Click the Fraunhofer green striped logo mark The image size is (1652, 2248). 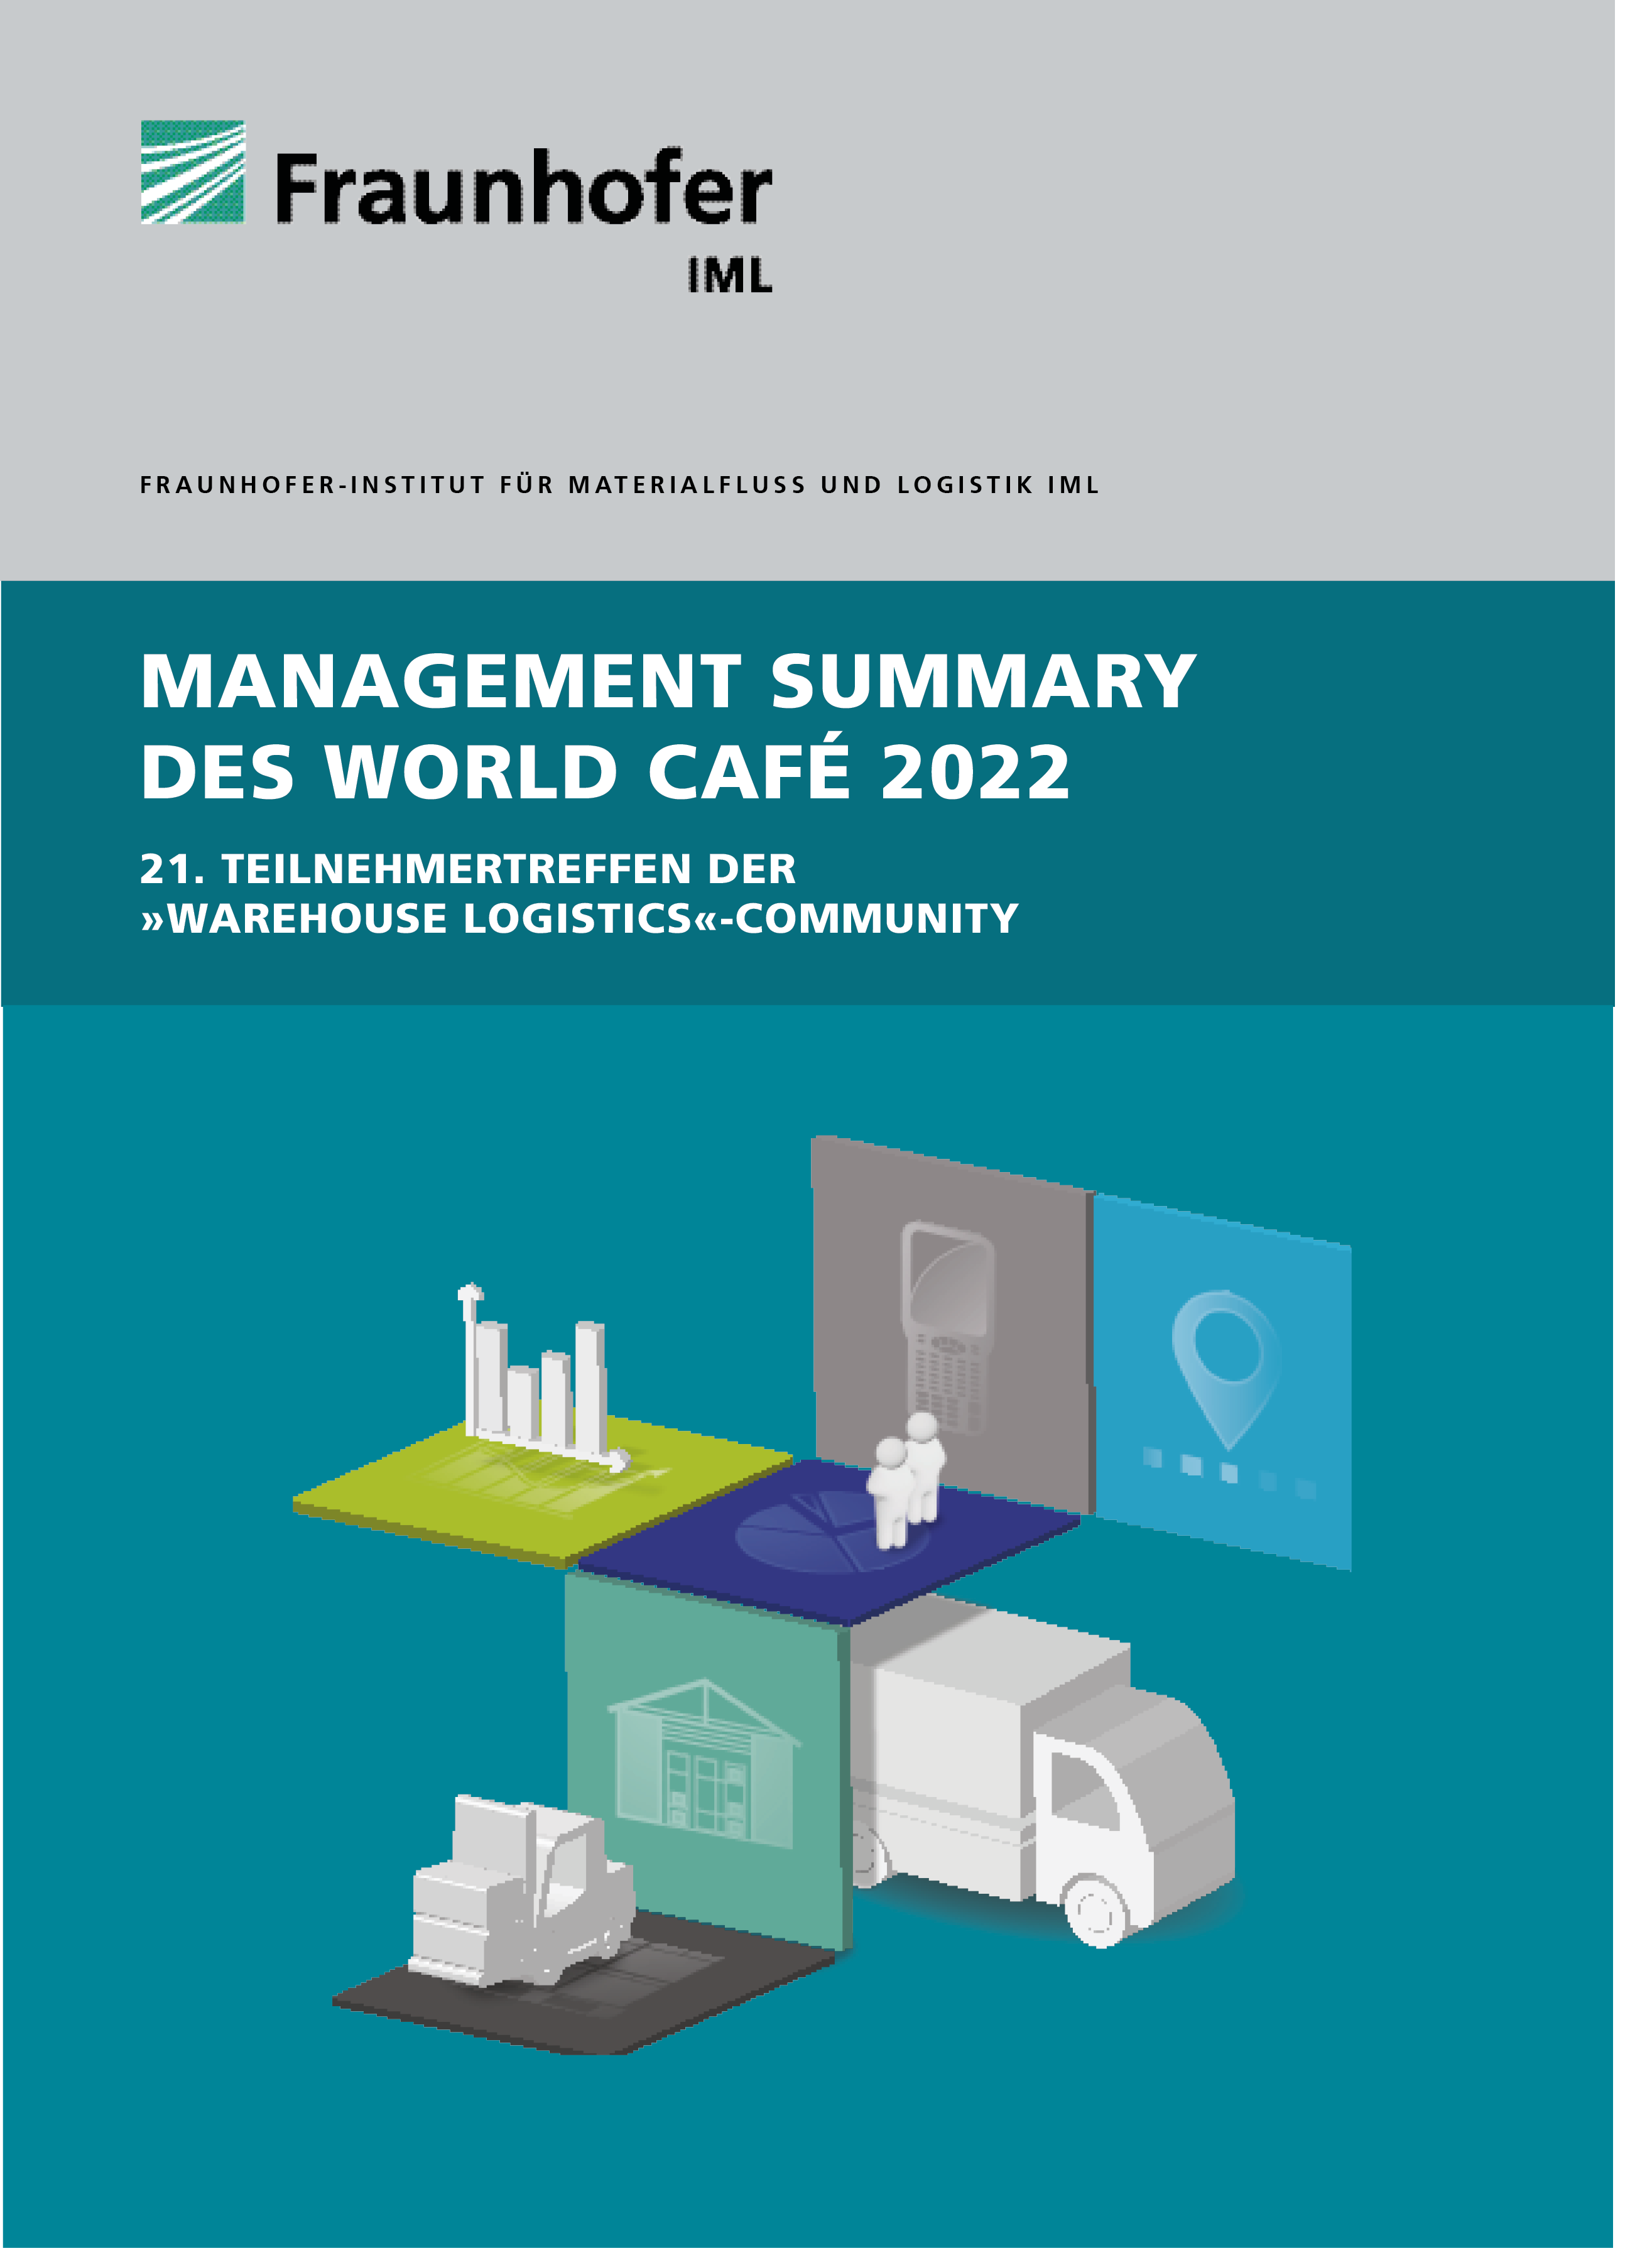pos(192,171)
